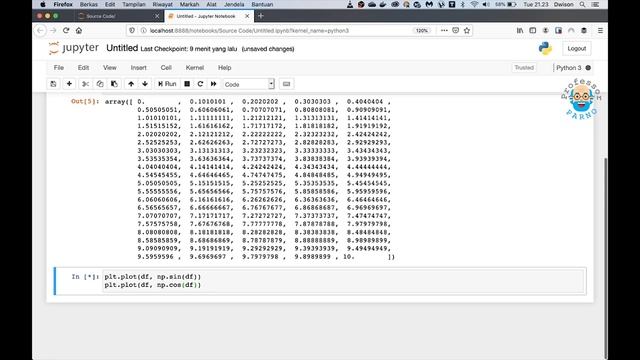
Task: Open Firefox library icon
Action: coord(520,31)
